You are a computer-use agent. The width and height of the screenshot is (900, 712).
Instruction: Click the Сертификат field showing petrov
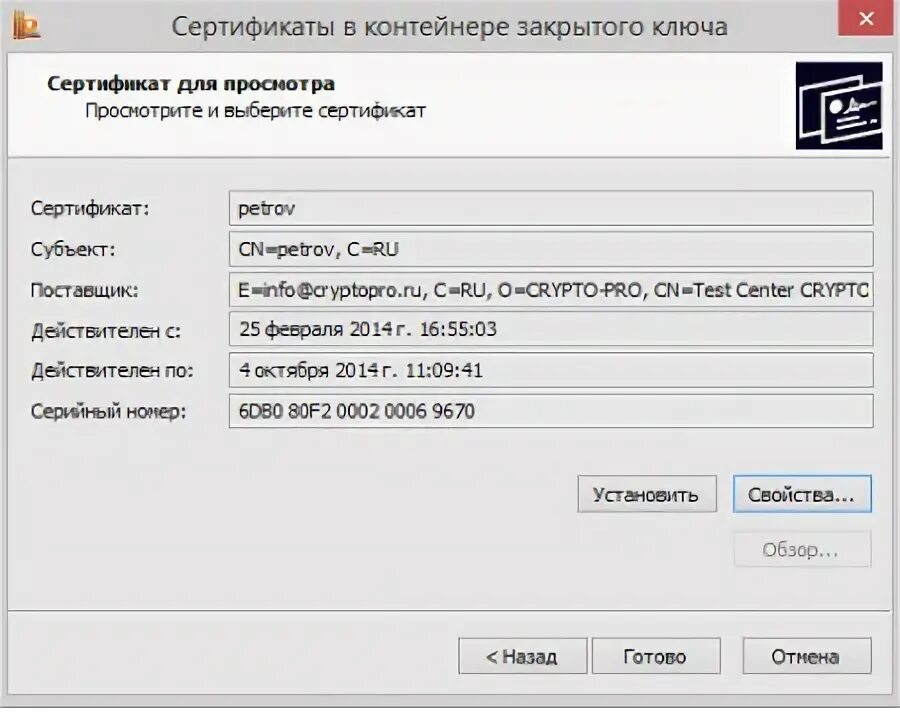pos(551,208)
